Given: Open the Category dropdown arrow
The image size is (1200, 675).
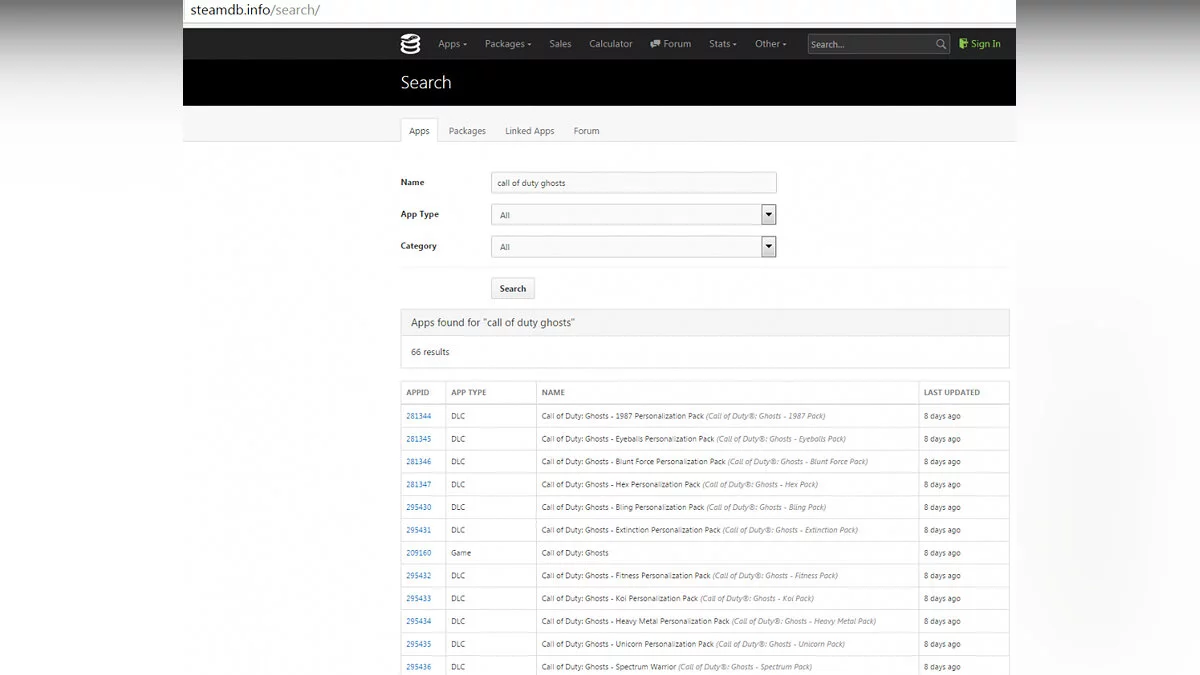Looking at the screenshot, I should (768, 247).
